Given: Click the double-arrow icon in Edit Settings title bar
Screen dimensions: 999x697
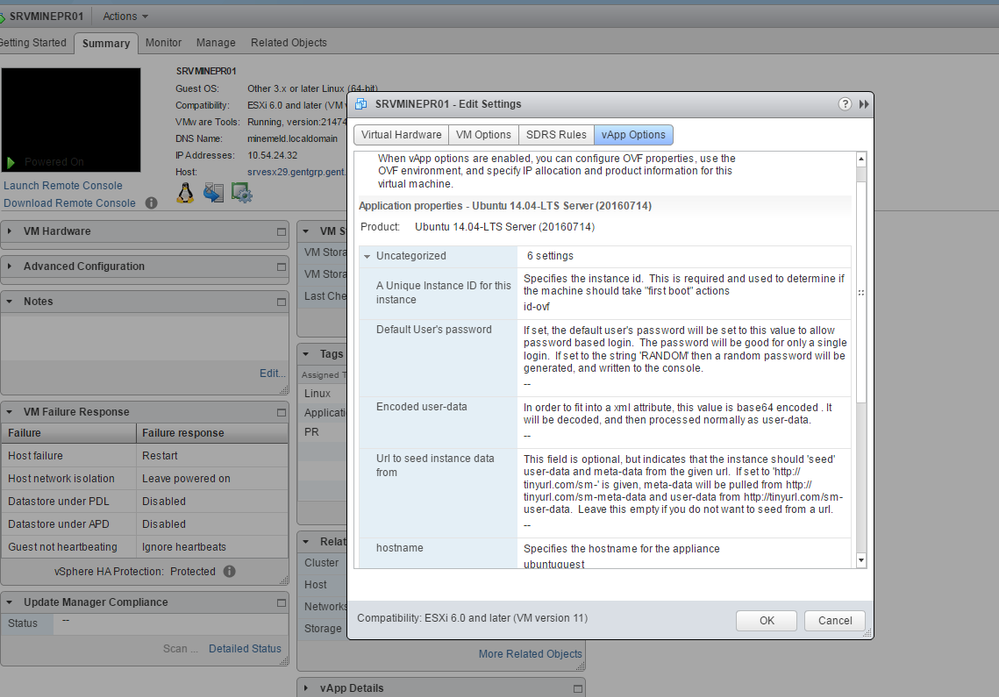Looking at the screenshot, I should point(864,104).
